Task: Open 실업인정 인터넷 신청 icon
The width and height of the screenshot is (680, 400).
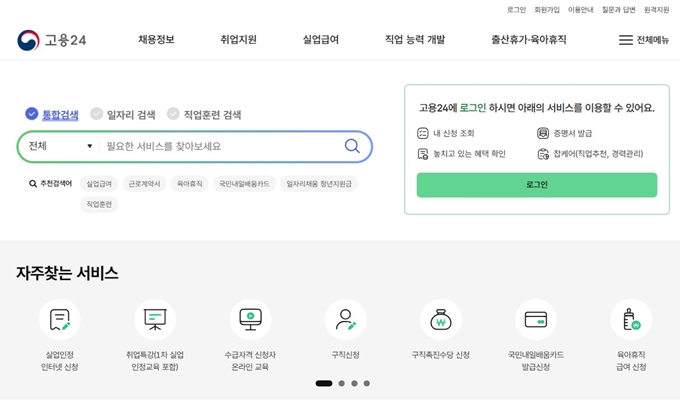Action: pyautogui.click(x=60, y=320)
